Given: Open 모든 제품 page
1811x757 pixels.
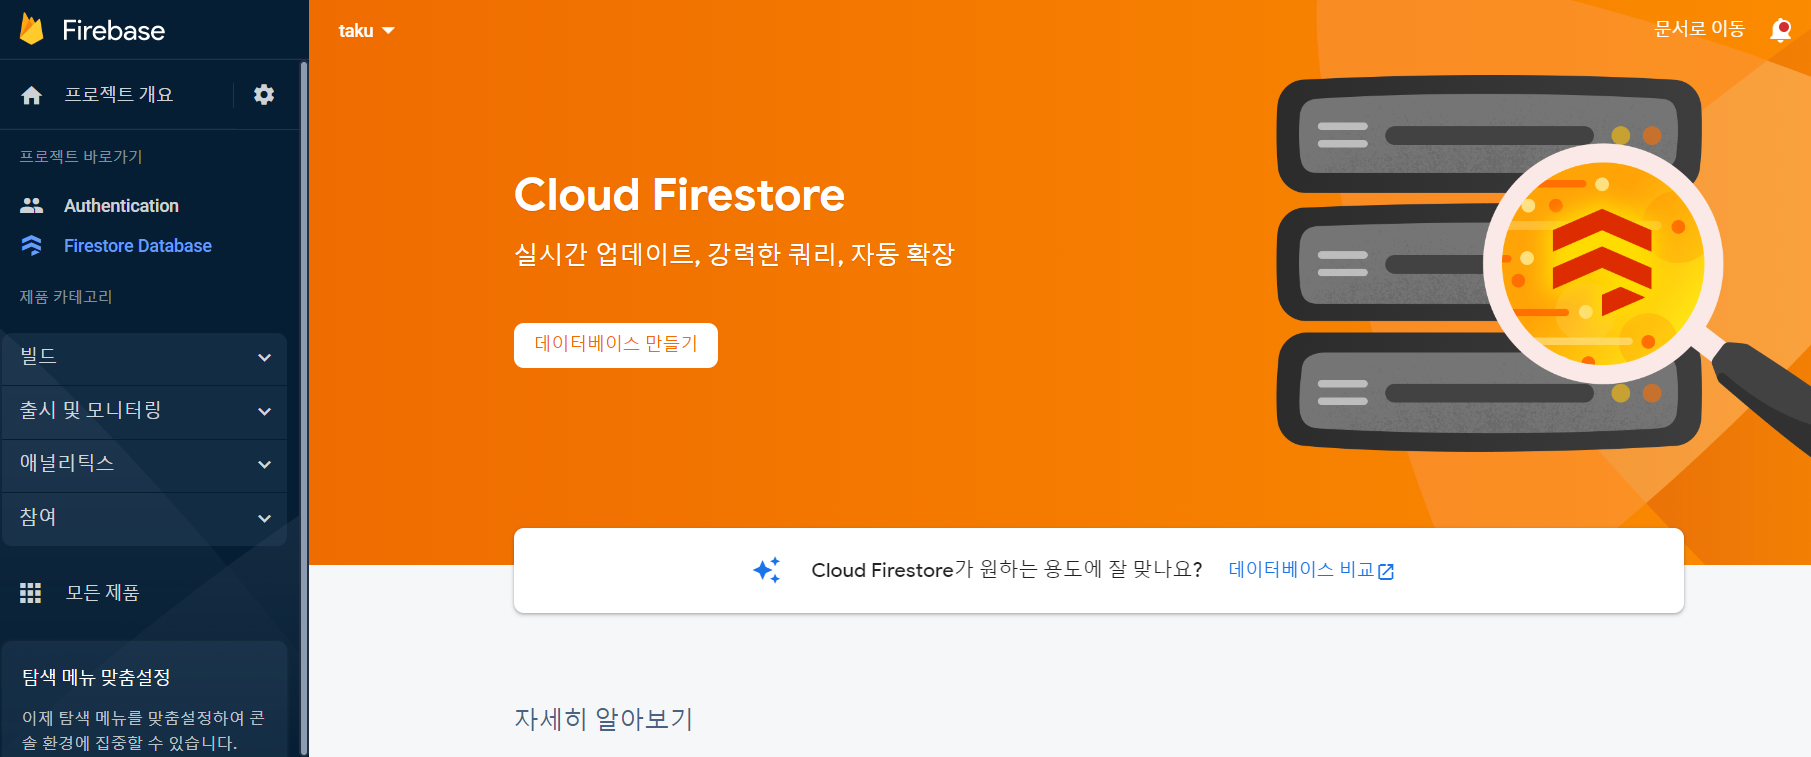Looking at the screenshot, I should click(102, 593).
